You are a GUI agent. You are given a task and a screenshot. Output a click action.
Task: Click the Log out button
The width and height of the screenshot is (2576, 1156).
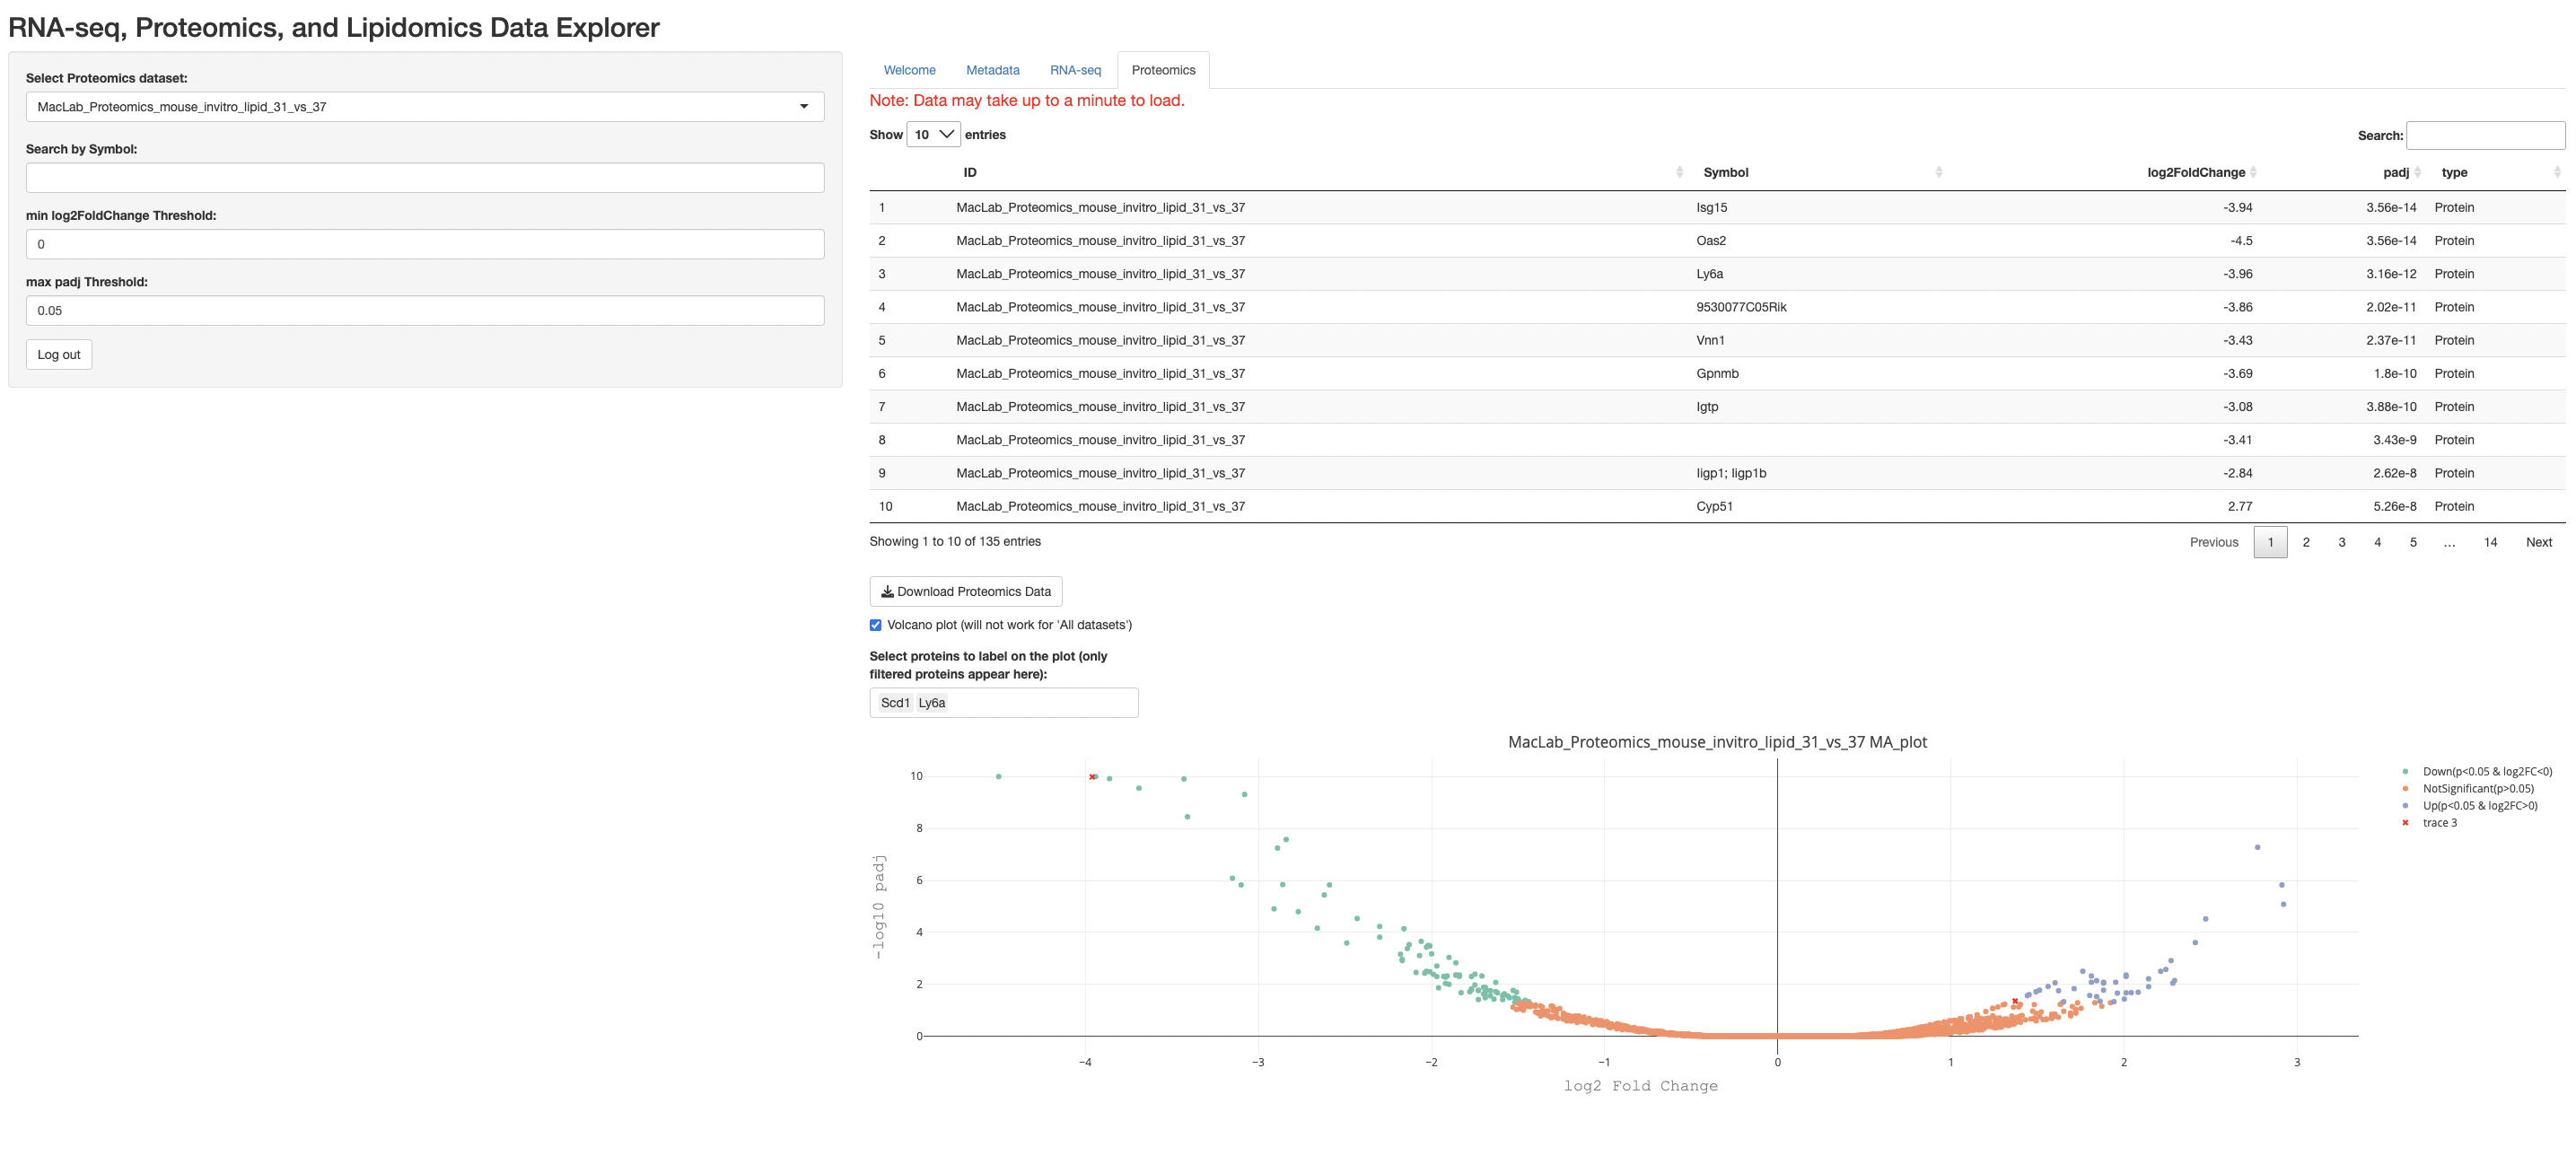pyautogui.click(x=58, y=354)
